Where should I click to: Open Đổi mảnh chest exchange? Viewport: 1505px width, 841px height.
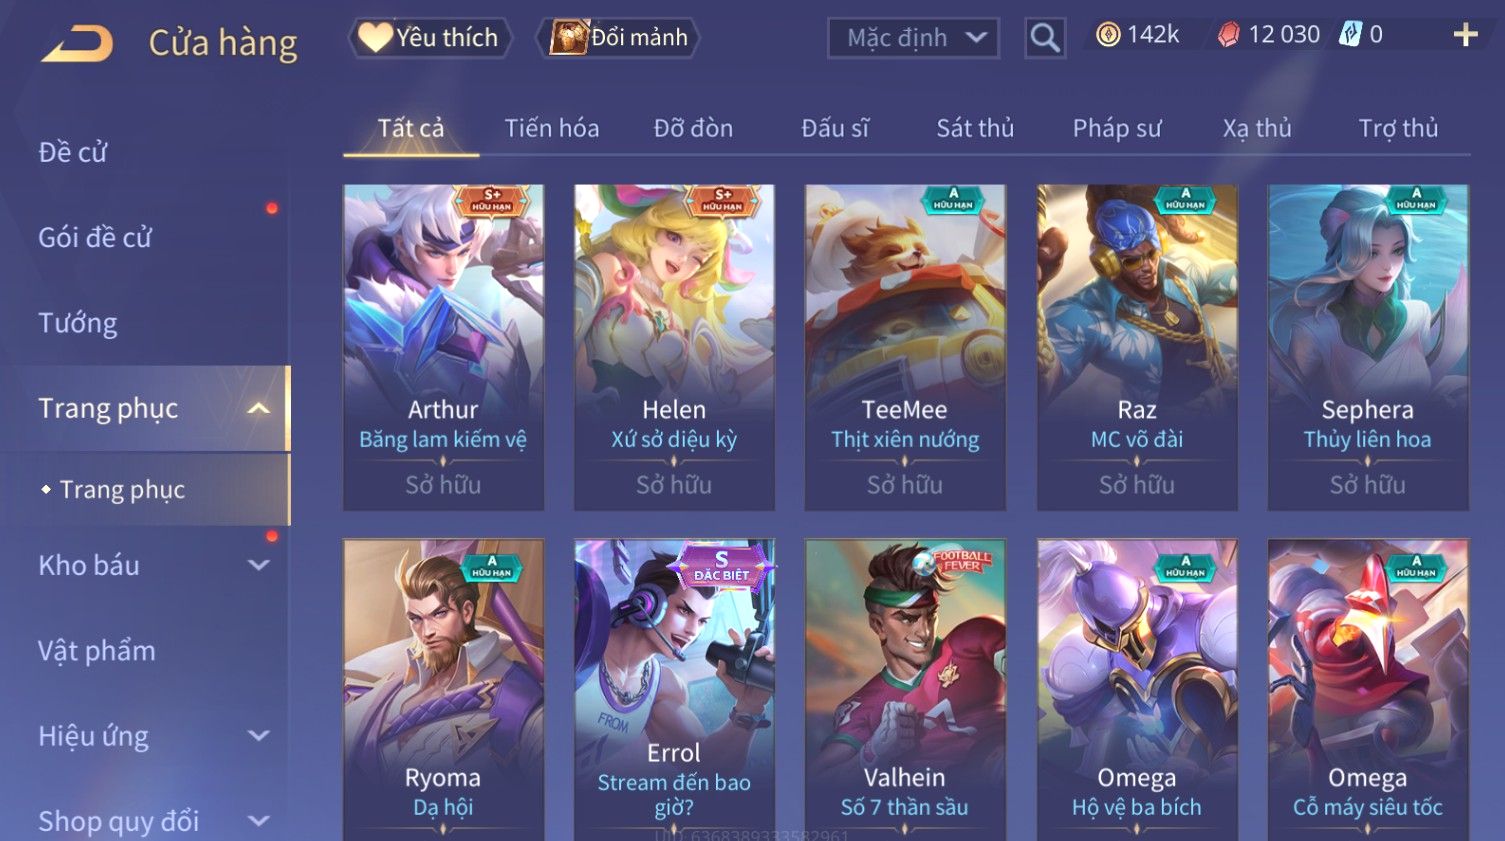618,38
